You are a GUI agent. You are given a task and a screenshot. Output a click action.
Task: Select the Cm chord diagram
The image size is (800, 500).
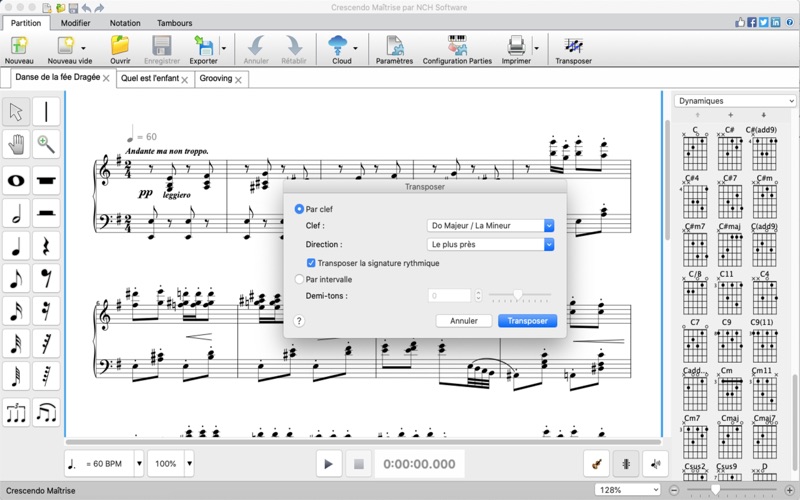[730, 390]
